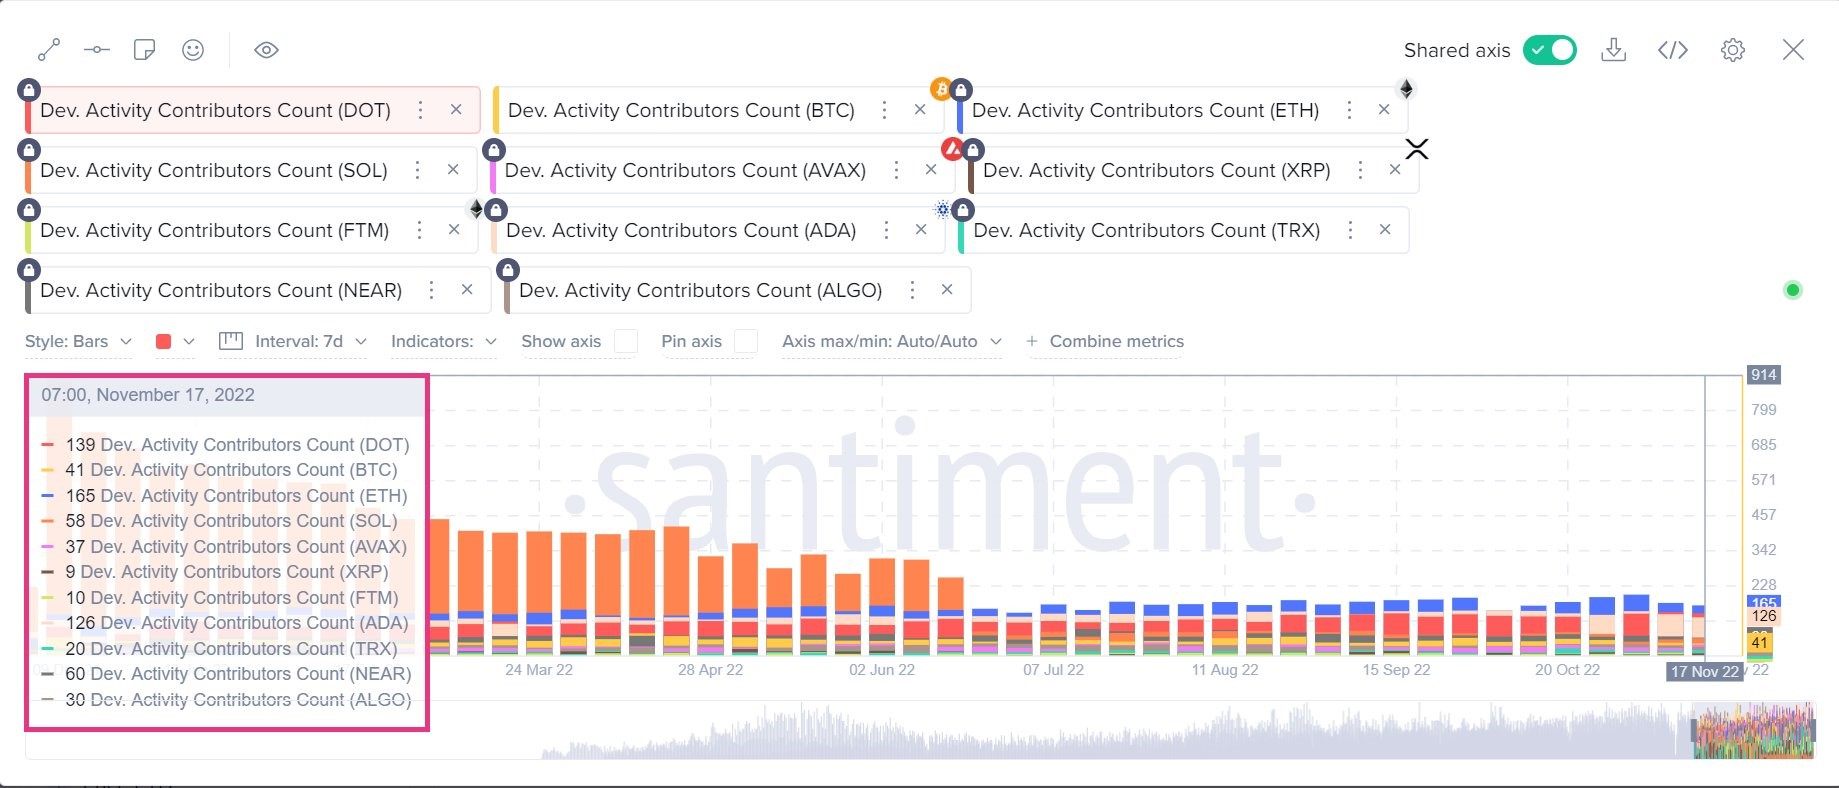Toggle the Shared axis switch
1839x788 pixels.
(1549, 50)
